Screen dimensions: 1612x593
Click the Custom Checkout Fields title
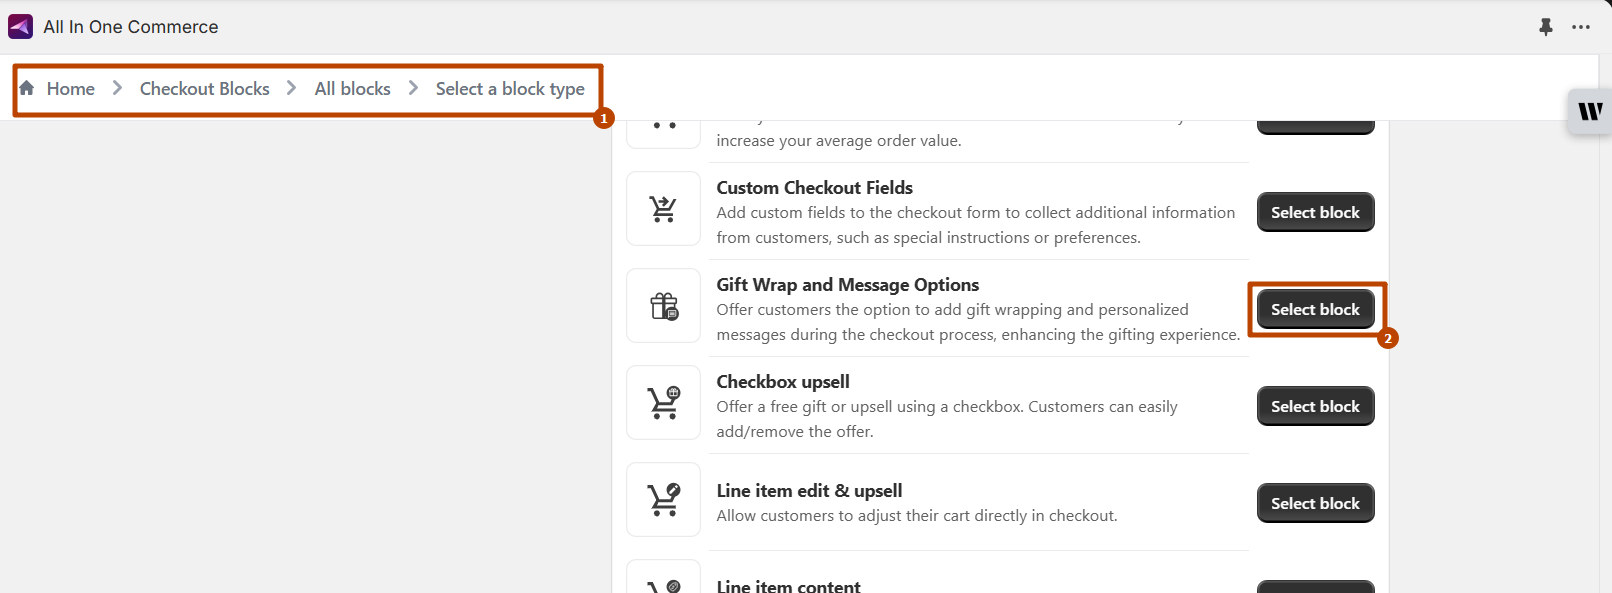coord(814,188)
